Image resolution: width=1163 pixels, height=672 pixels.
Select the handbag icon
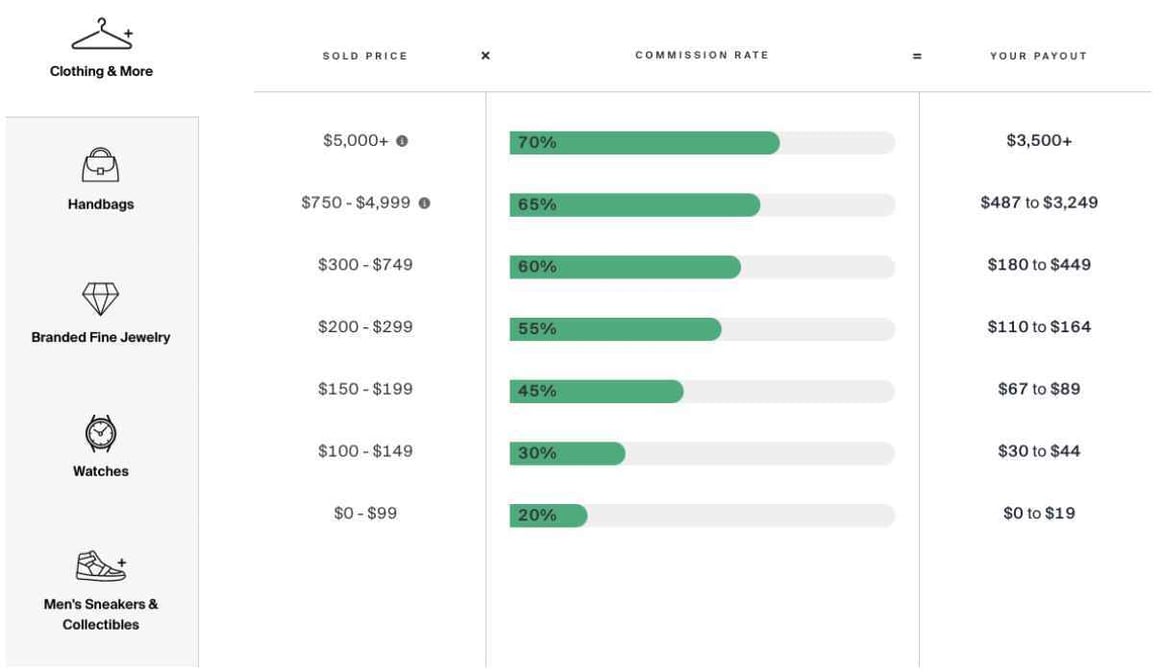(100, 165)
